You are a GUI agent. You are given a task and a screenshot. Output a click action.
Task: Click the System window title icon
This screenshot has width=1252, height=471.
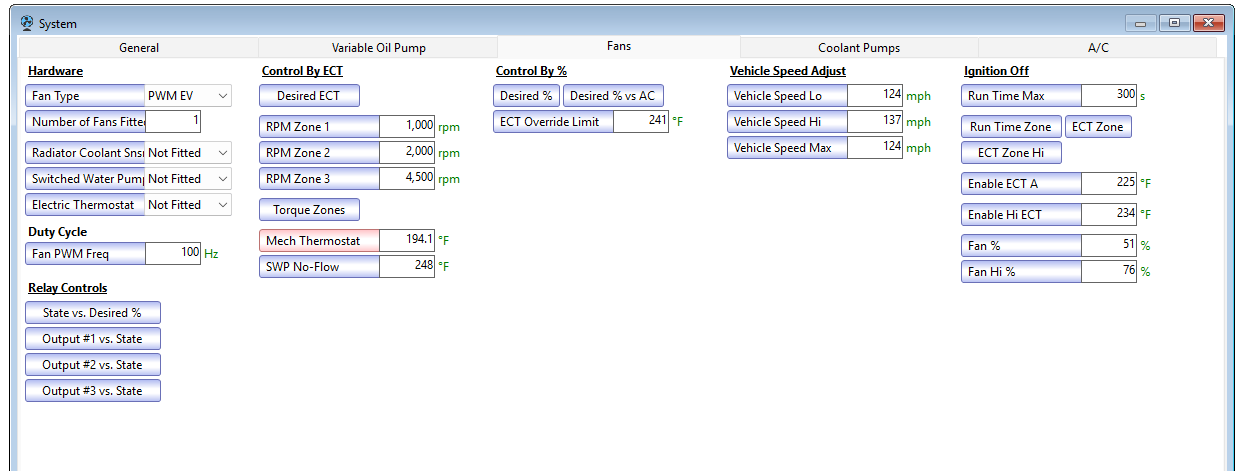tap(27, 23)
